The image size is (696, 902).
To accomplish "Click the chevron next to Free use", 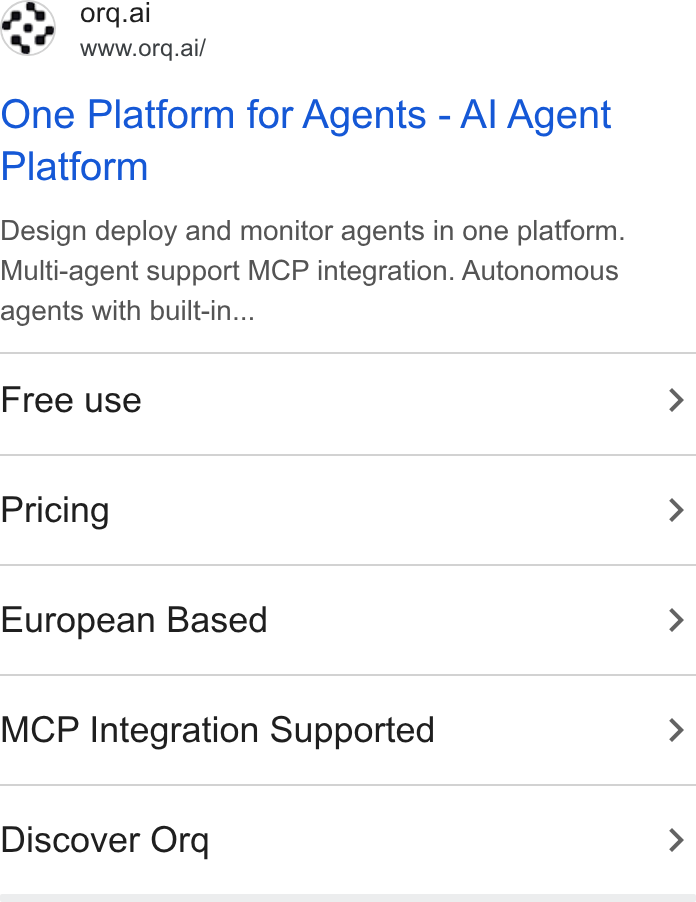I will 676,400.
